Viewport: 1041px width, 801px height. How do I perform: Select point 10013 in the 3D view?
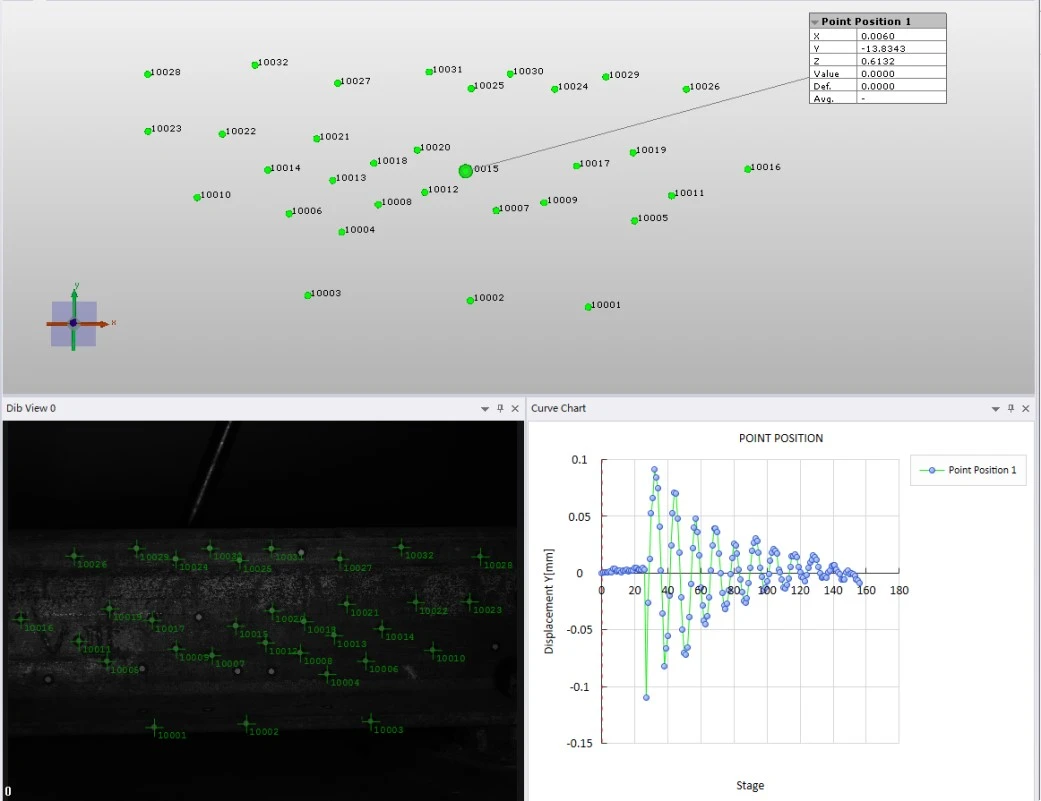coord(333,181)
